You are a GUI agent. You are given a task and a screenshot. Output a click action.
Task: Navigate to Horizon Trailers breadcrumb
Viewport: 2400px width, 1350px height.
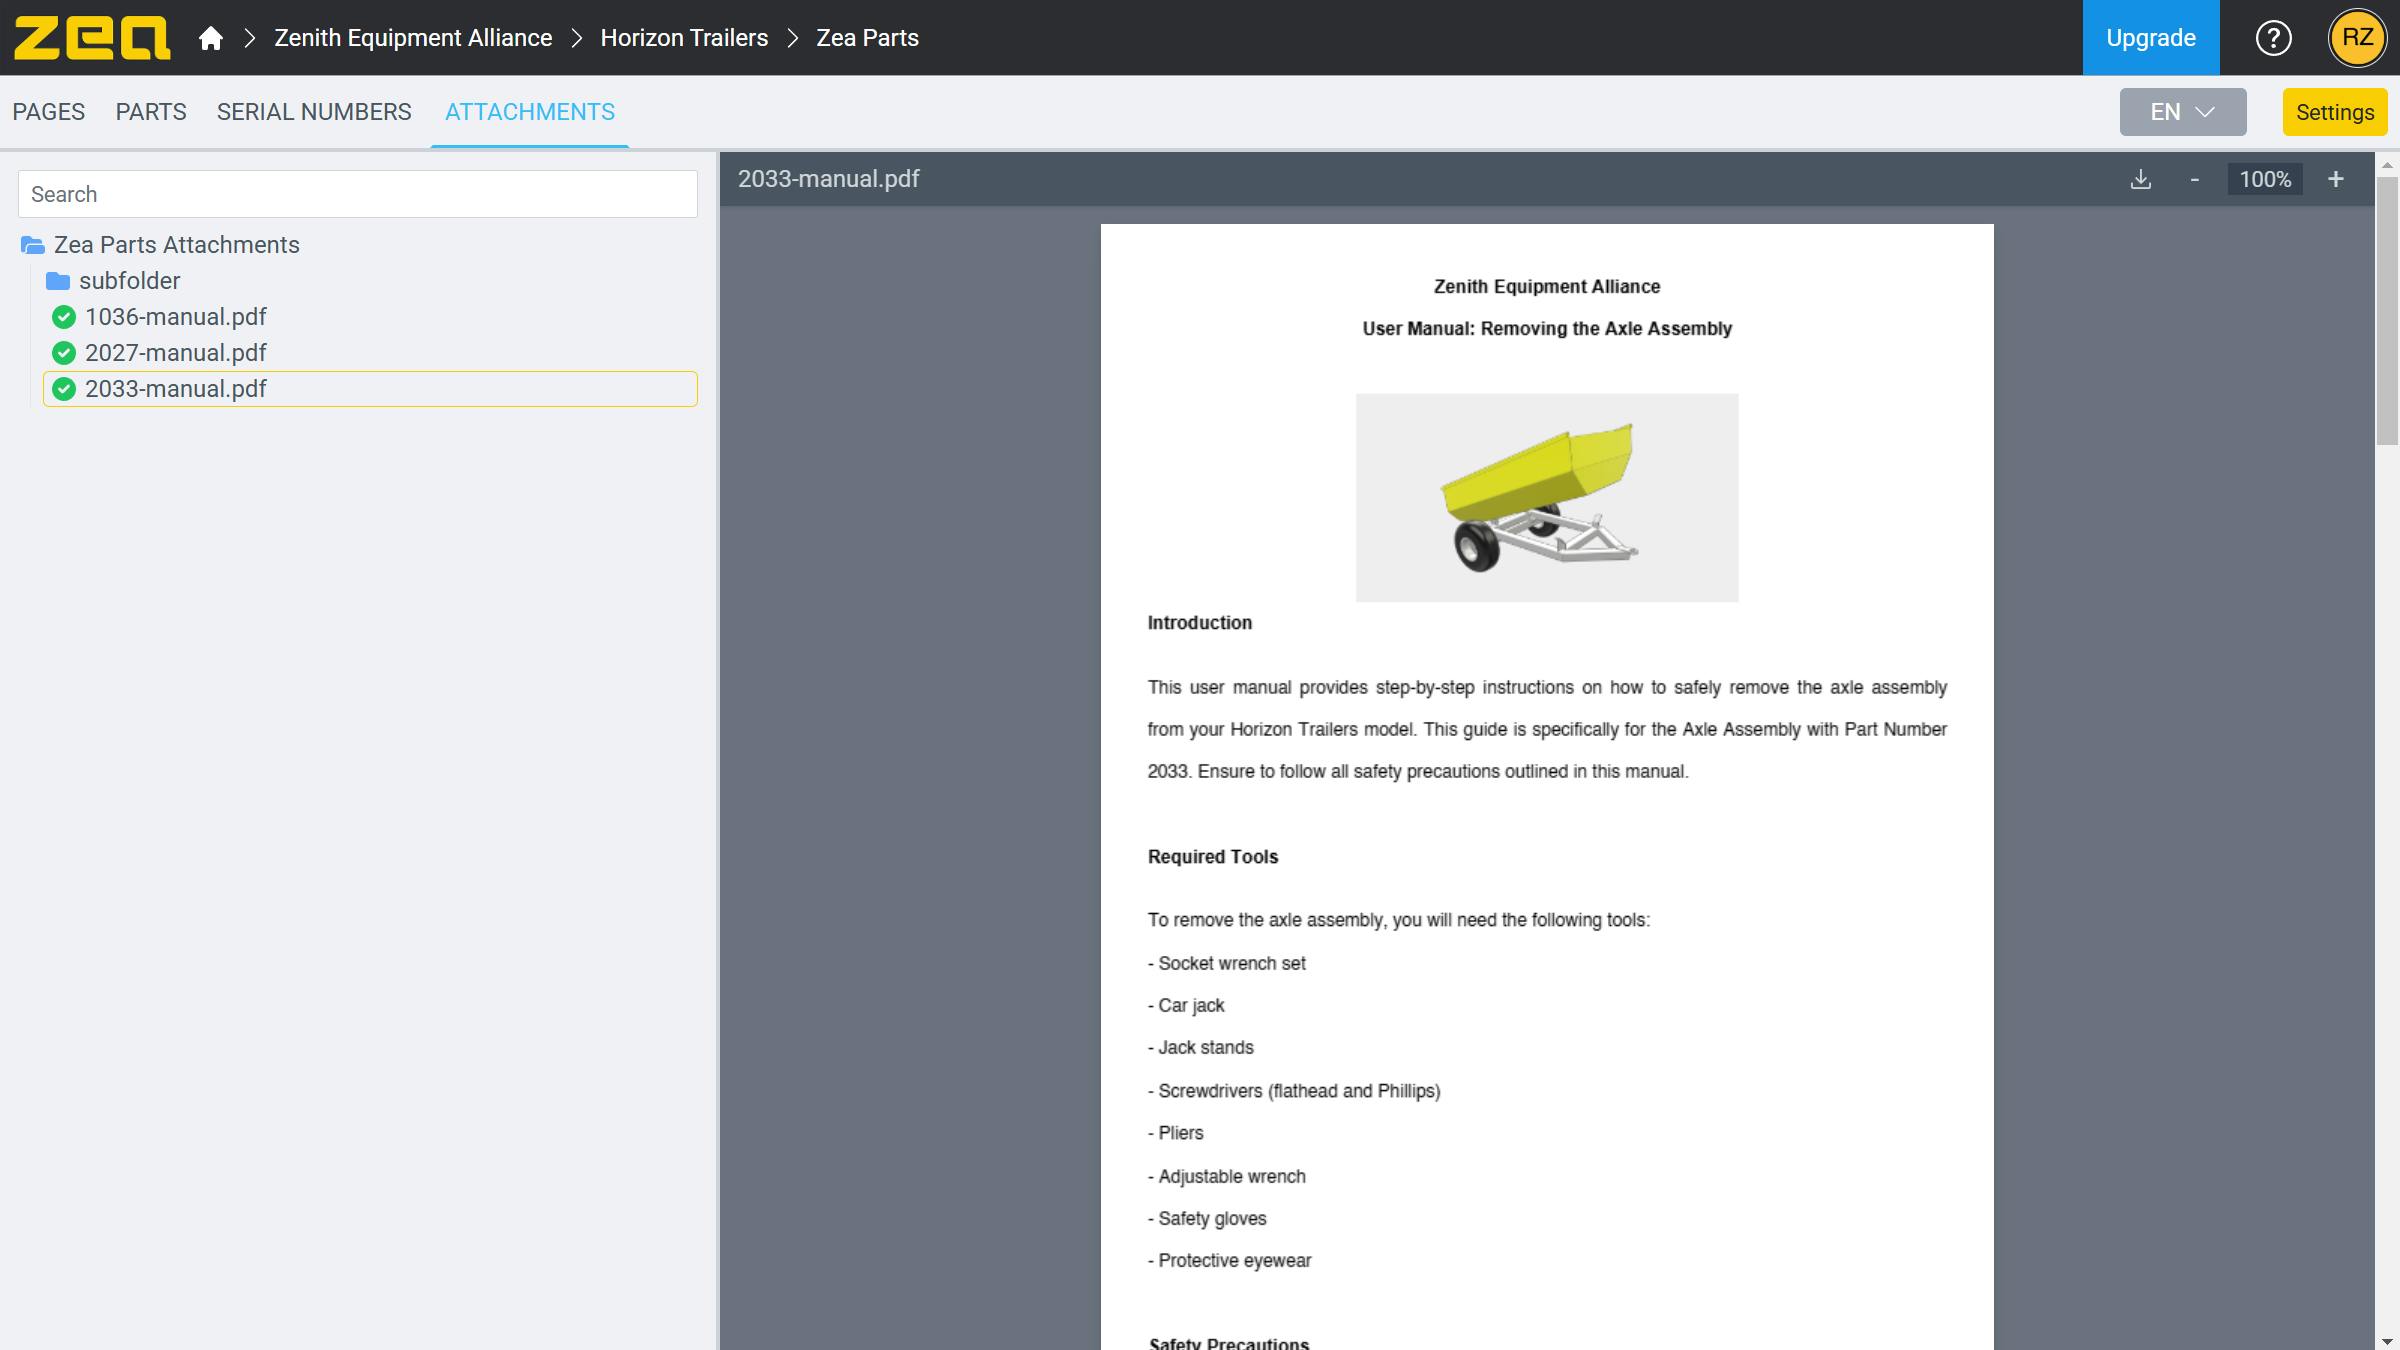point(684,38)
